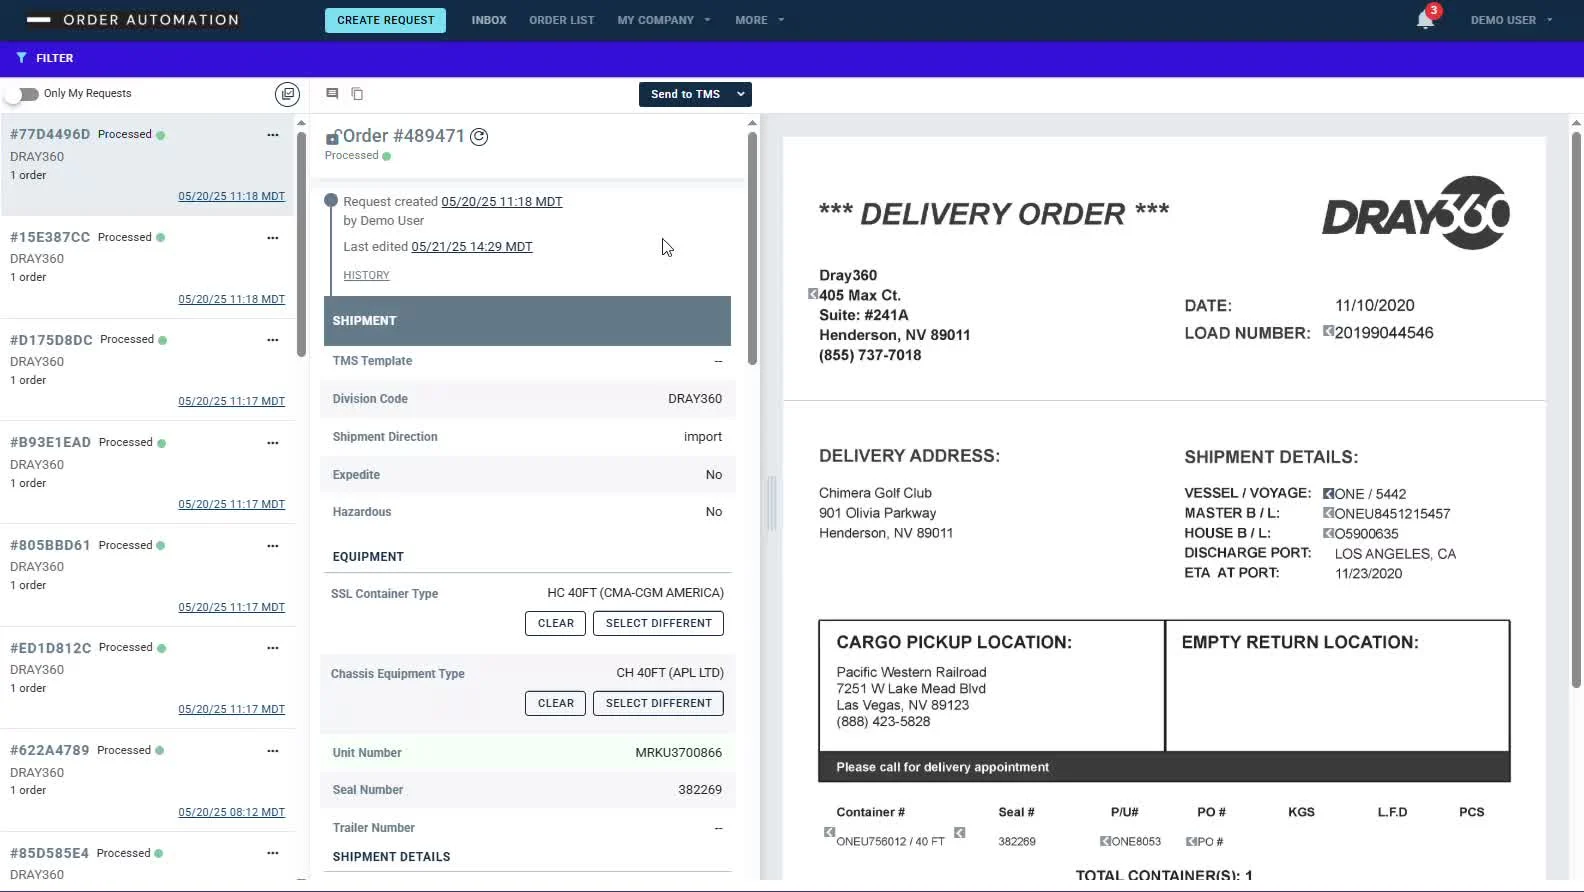Click the multi-select requests icon
The width and height of the screenshot is (1584, 892).
pos(287,94)
